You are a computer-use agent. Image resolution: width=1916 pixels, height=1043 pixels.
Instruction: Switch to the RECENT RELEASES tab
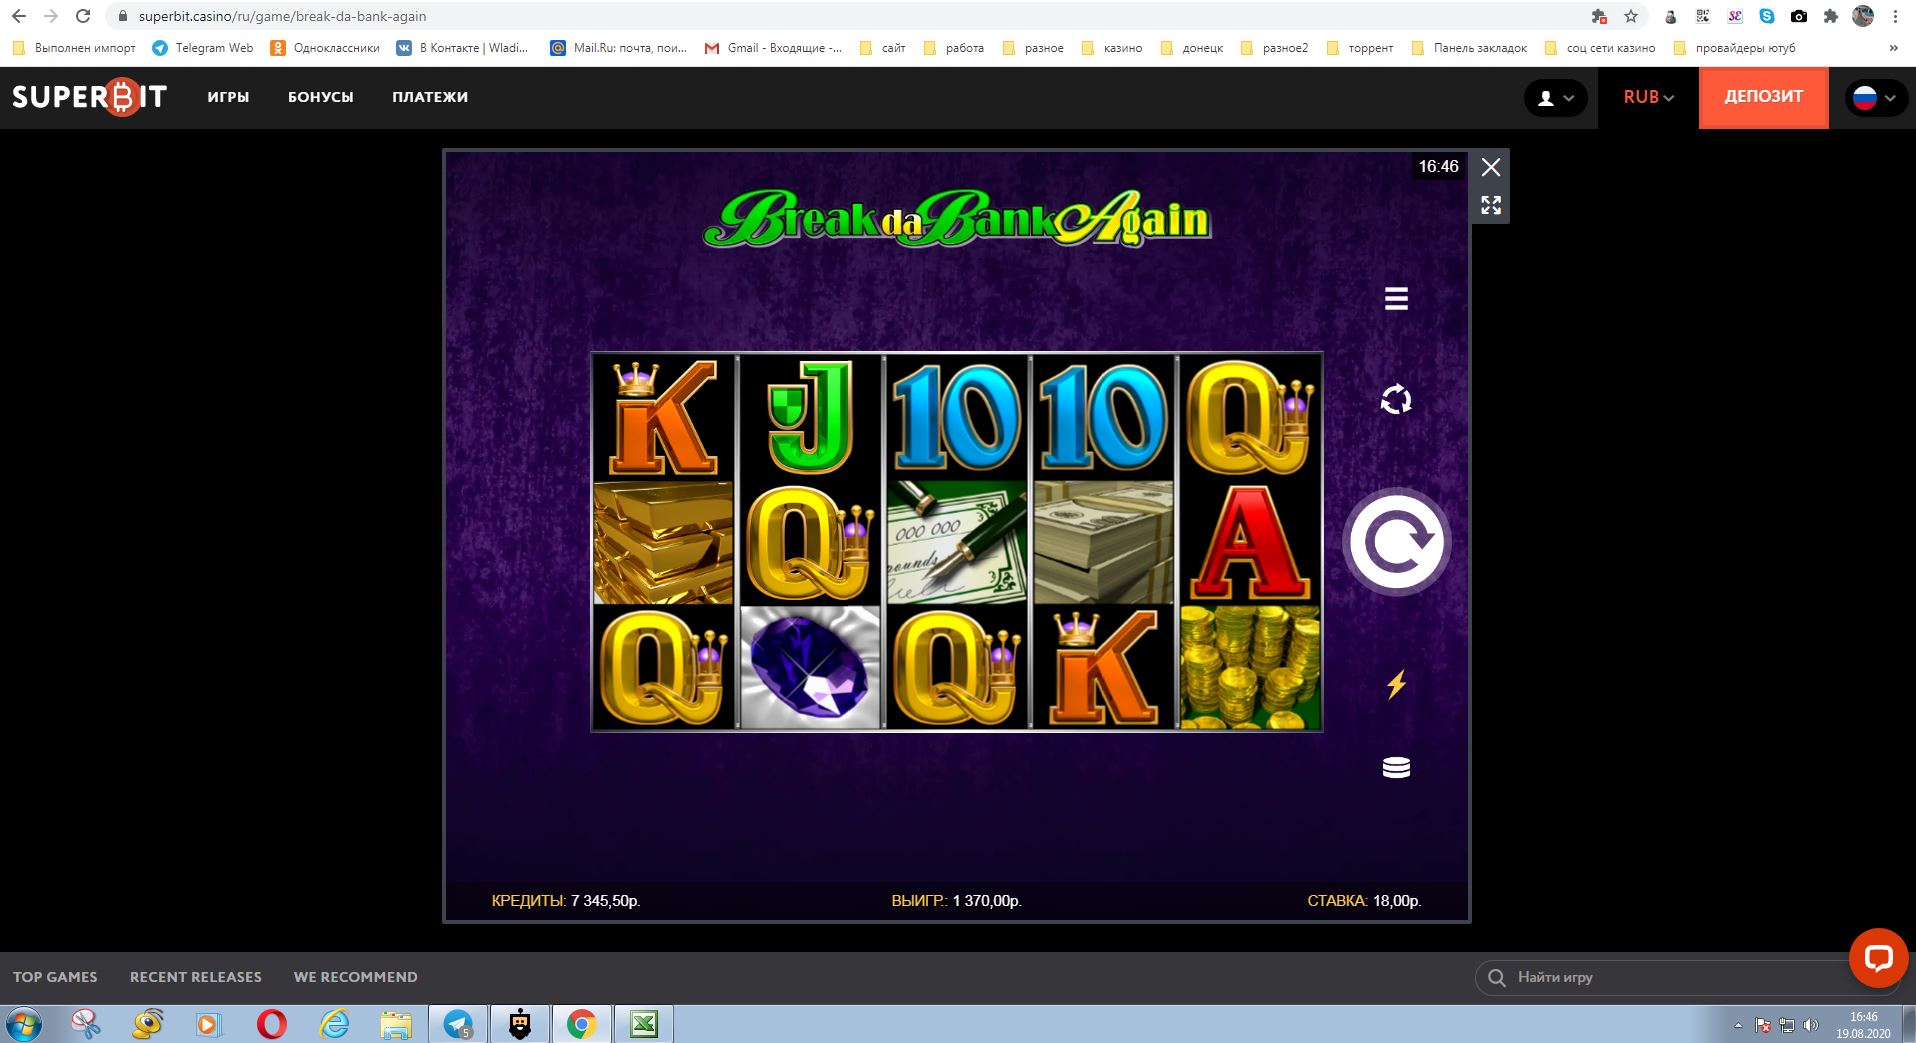pyautogui.click(x=196, y=977)
